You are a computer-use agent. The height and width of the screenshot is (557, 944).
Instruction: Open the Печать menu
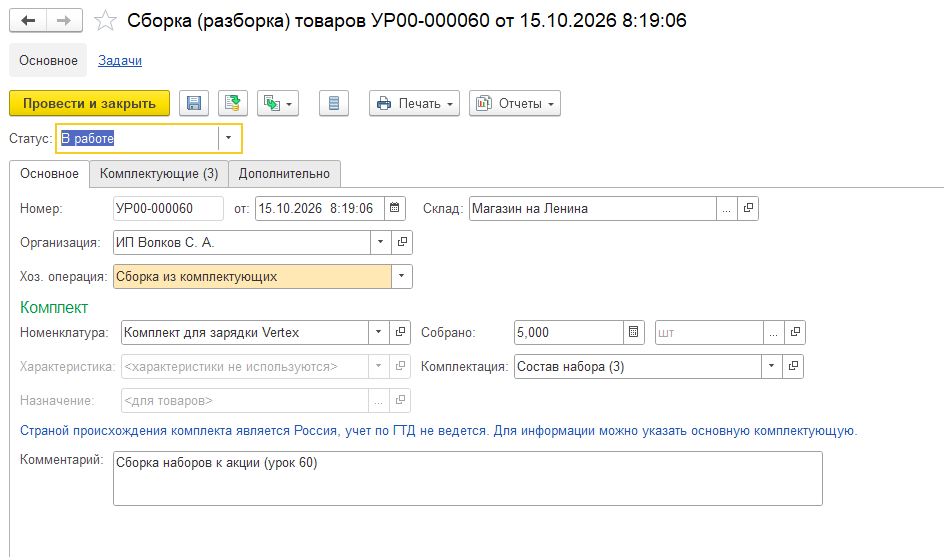414,103
